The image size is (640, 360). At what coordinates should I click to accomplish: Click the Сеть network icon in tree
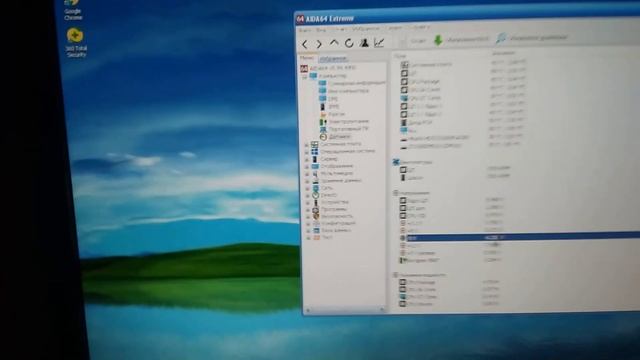click(316, 188)
